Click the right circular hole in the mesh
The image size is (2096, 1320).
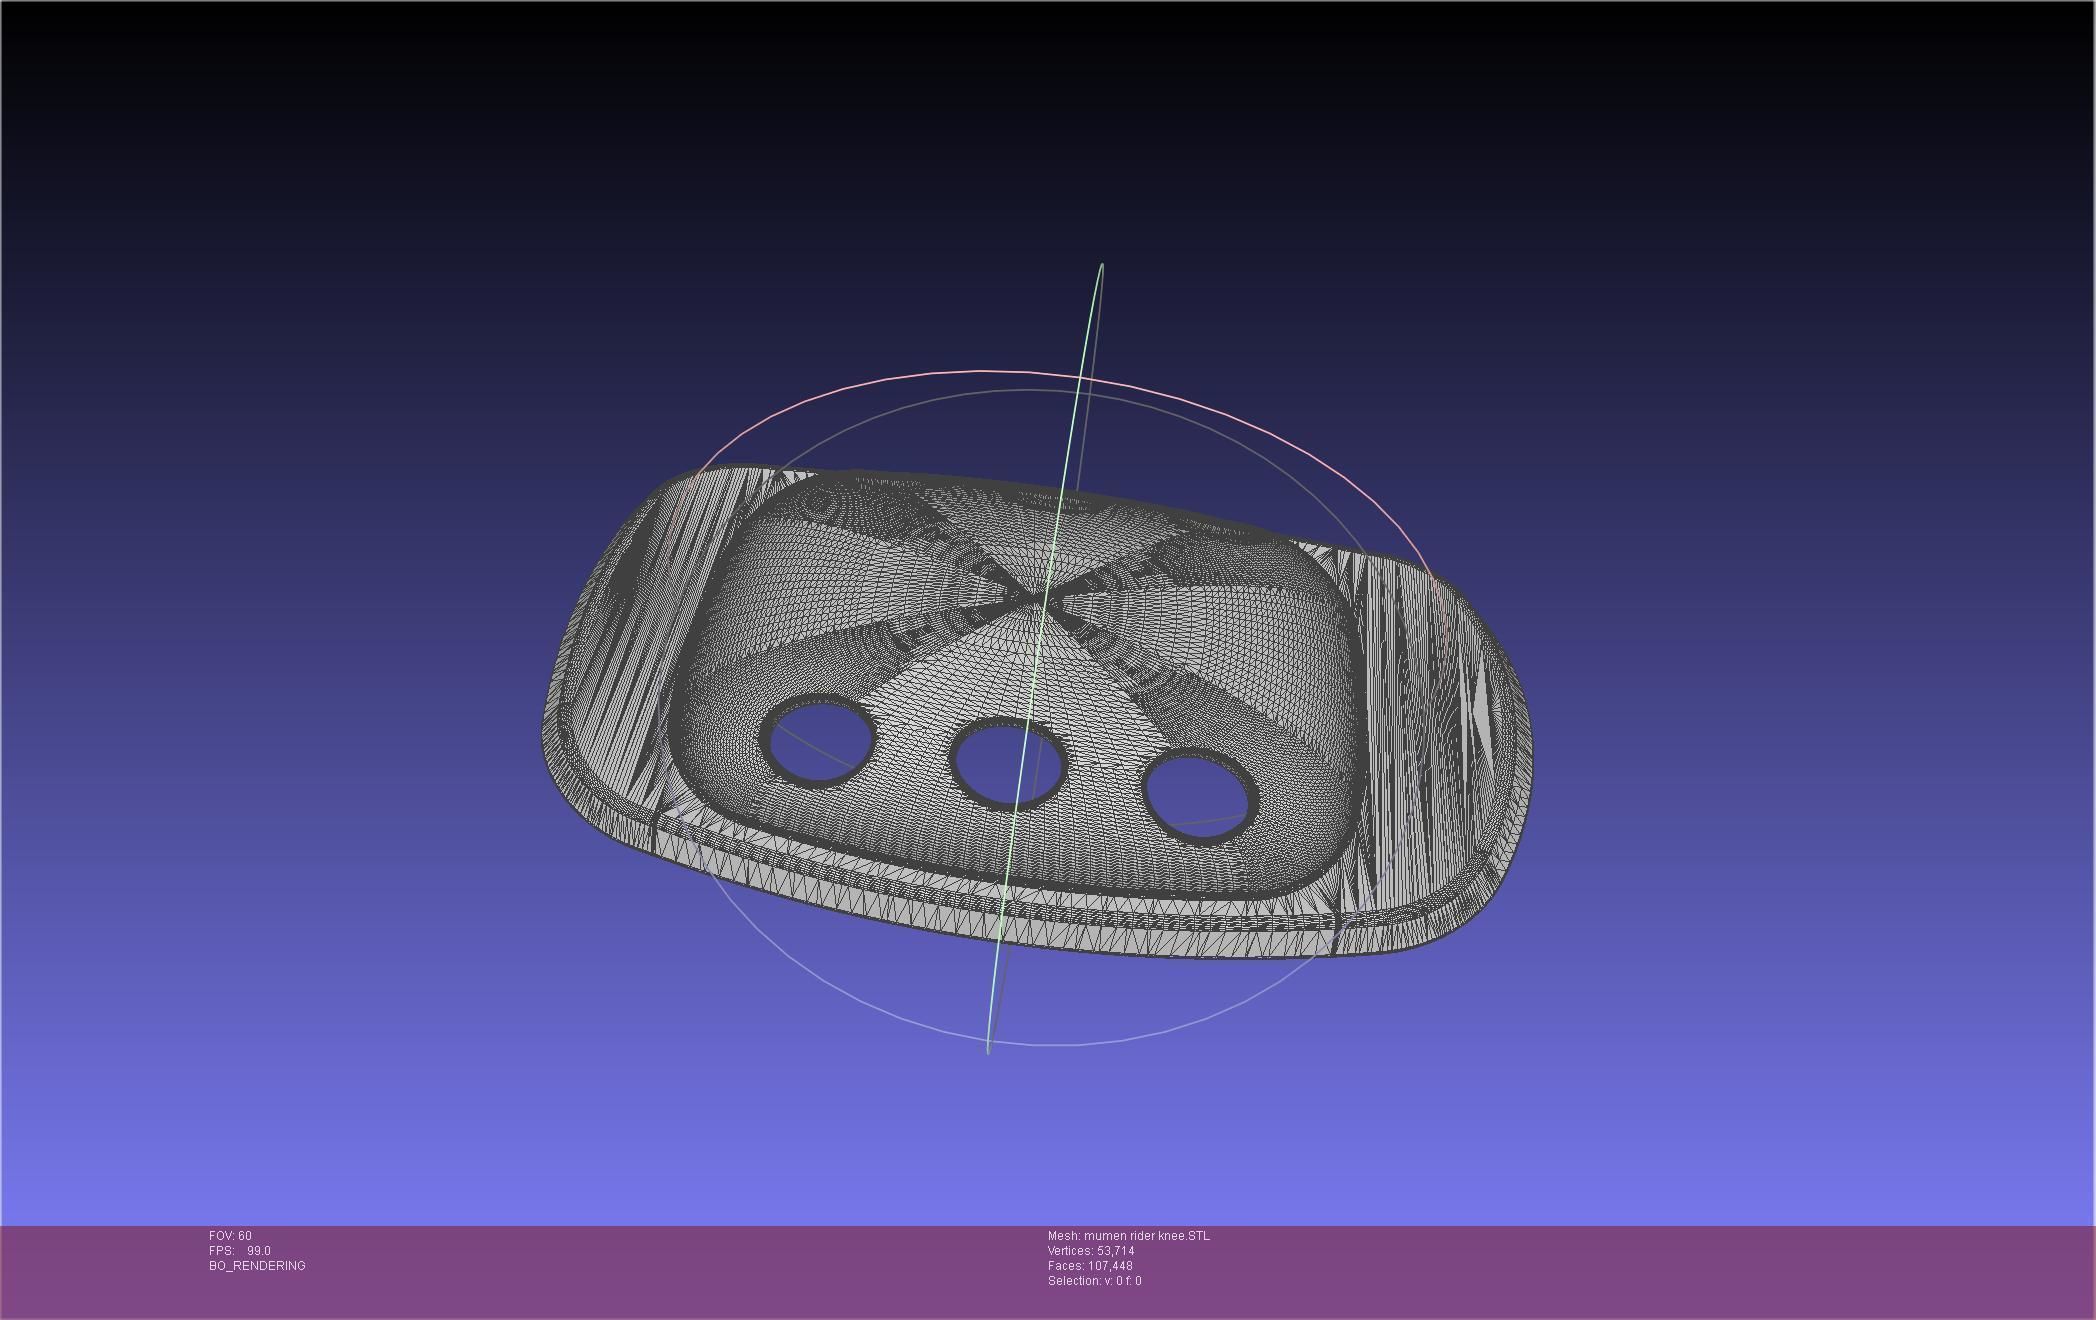1198,796
